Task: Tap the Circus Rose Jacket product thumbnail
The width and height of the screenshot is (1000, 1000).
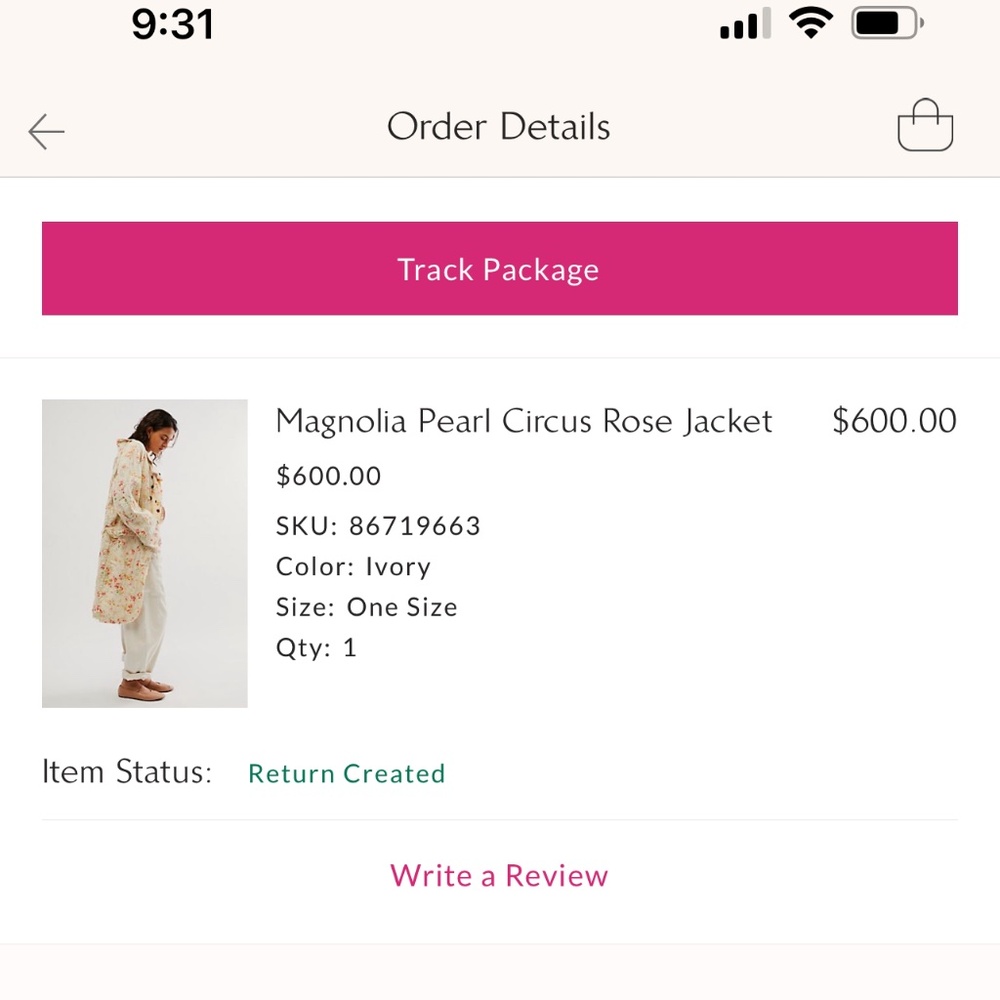Action: pyautogui.click(x=145, y=554)
